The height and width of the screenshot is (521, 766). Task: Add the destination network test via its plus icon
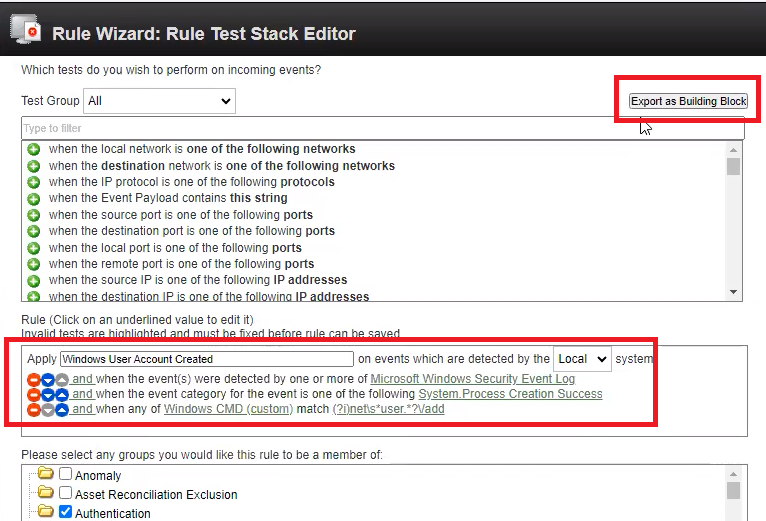click(x=34, y=166)
